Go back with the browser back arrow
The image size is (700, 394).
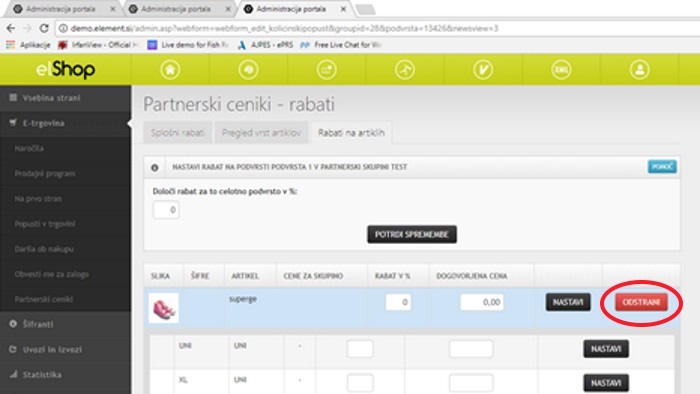(x=11, y=28)
